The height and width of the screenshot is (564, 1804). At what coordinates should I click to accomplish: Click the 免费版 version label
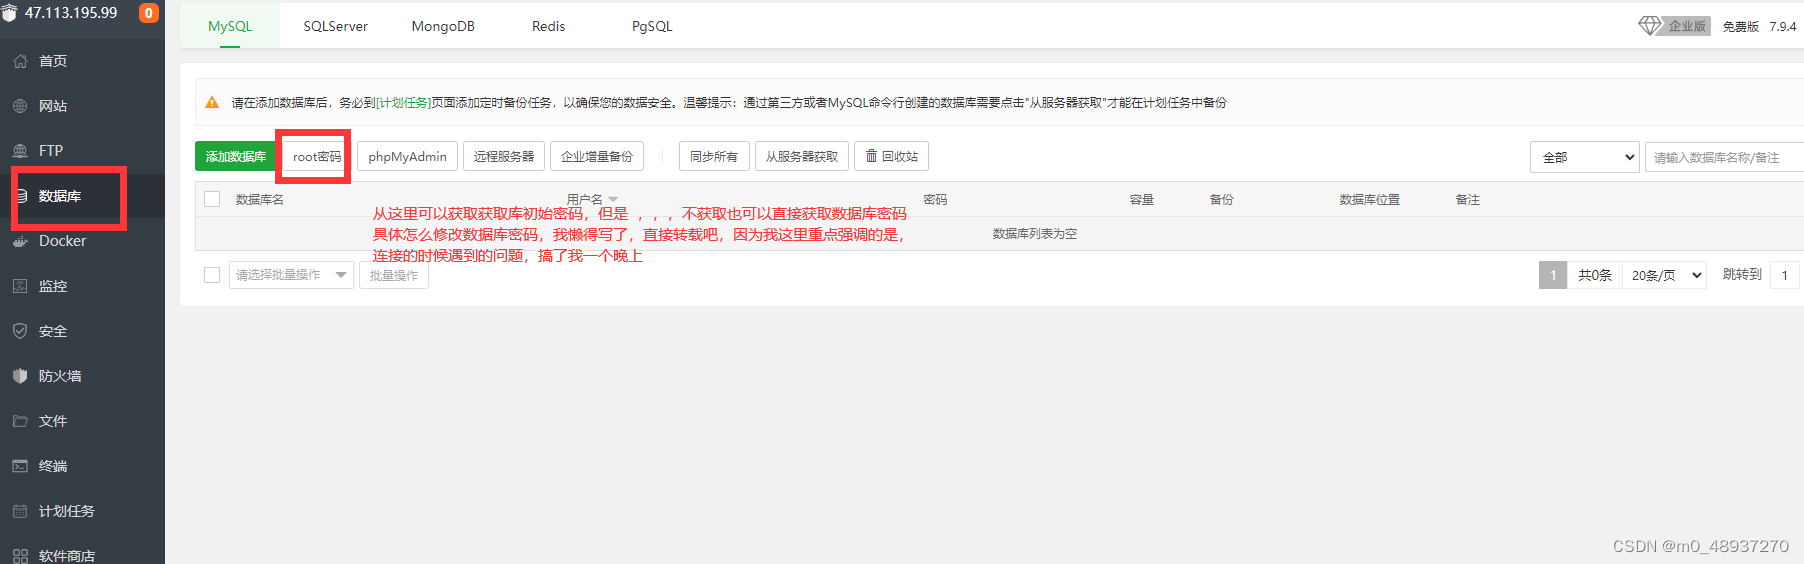coord(1741,26)
